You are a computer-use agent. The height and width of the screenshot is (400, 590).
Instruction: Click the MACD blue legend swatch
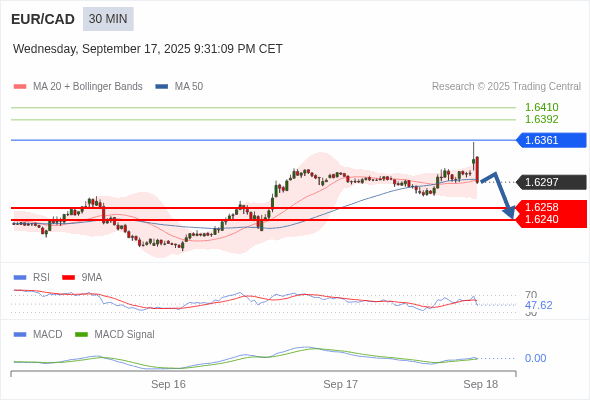(20, 335)
